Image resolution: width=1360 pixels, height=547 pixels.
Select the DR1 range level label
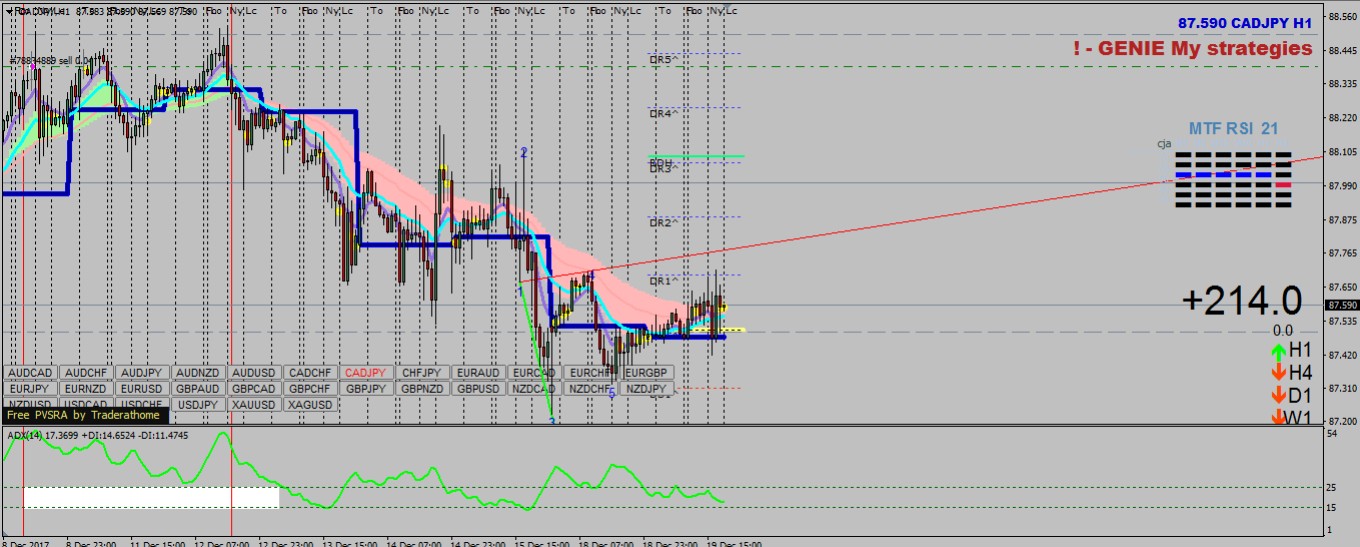663,281
